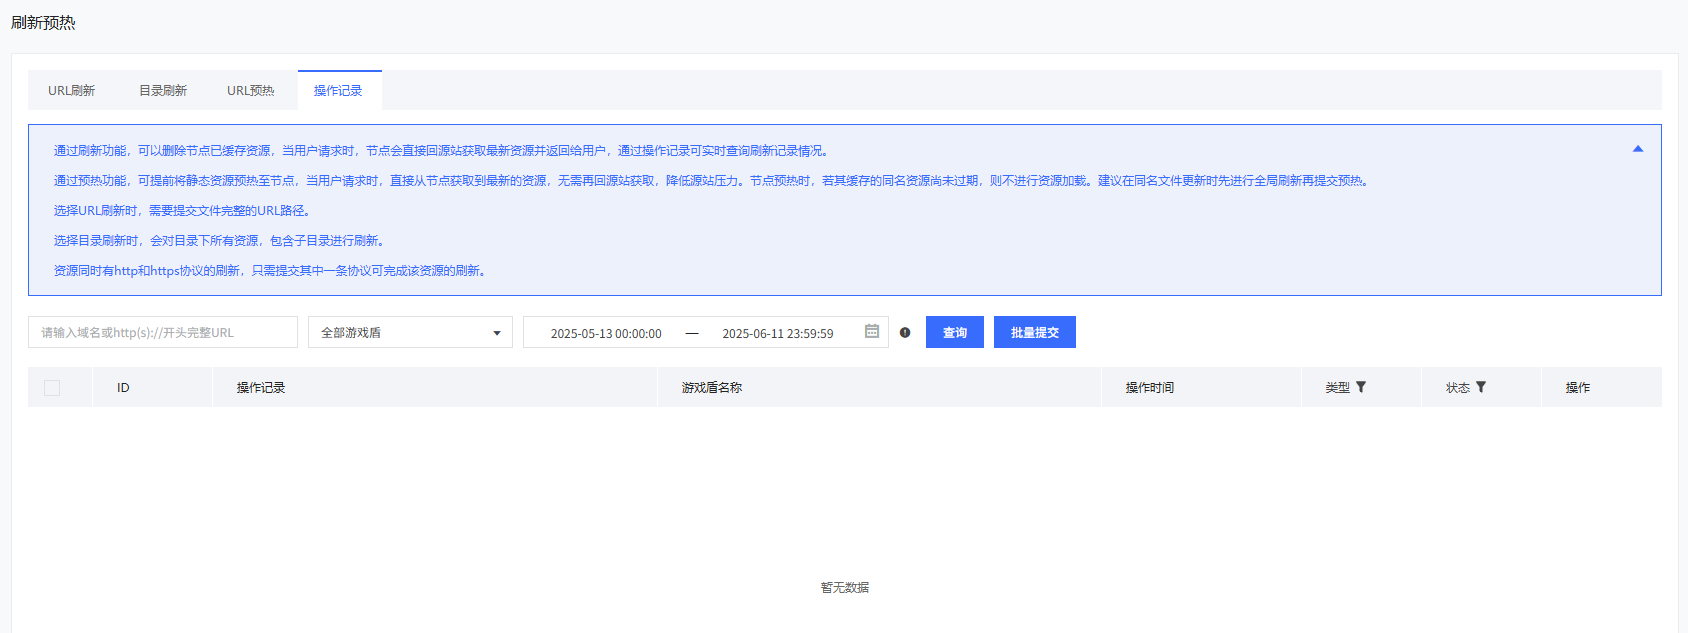Click the 操作记录 column header in table
Screen dimensions: 1688x633
(x=261, y=388)
